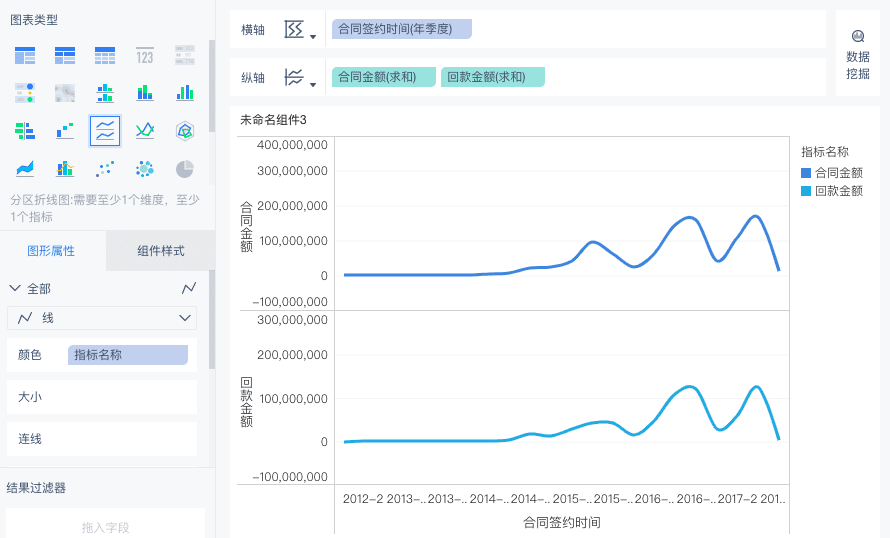890x538 pixels.
Task: Select the partitioned line chart type
Action: (x=105, y=130)
